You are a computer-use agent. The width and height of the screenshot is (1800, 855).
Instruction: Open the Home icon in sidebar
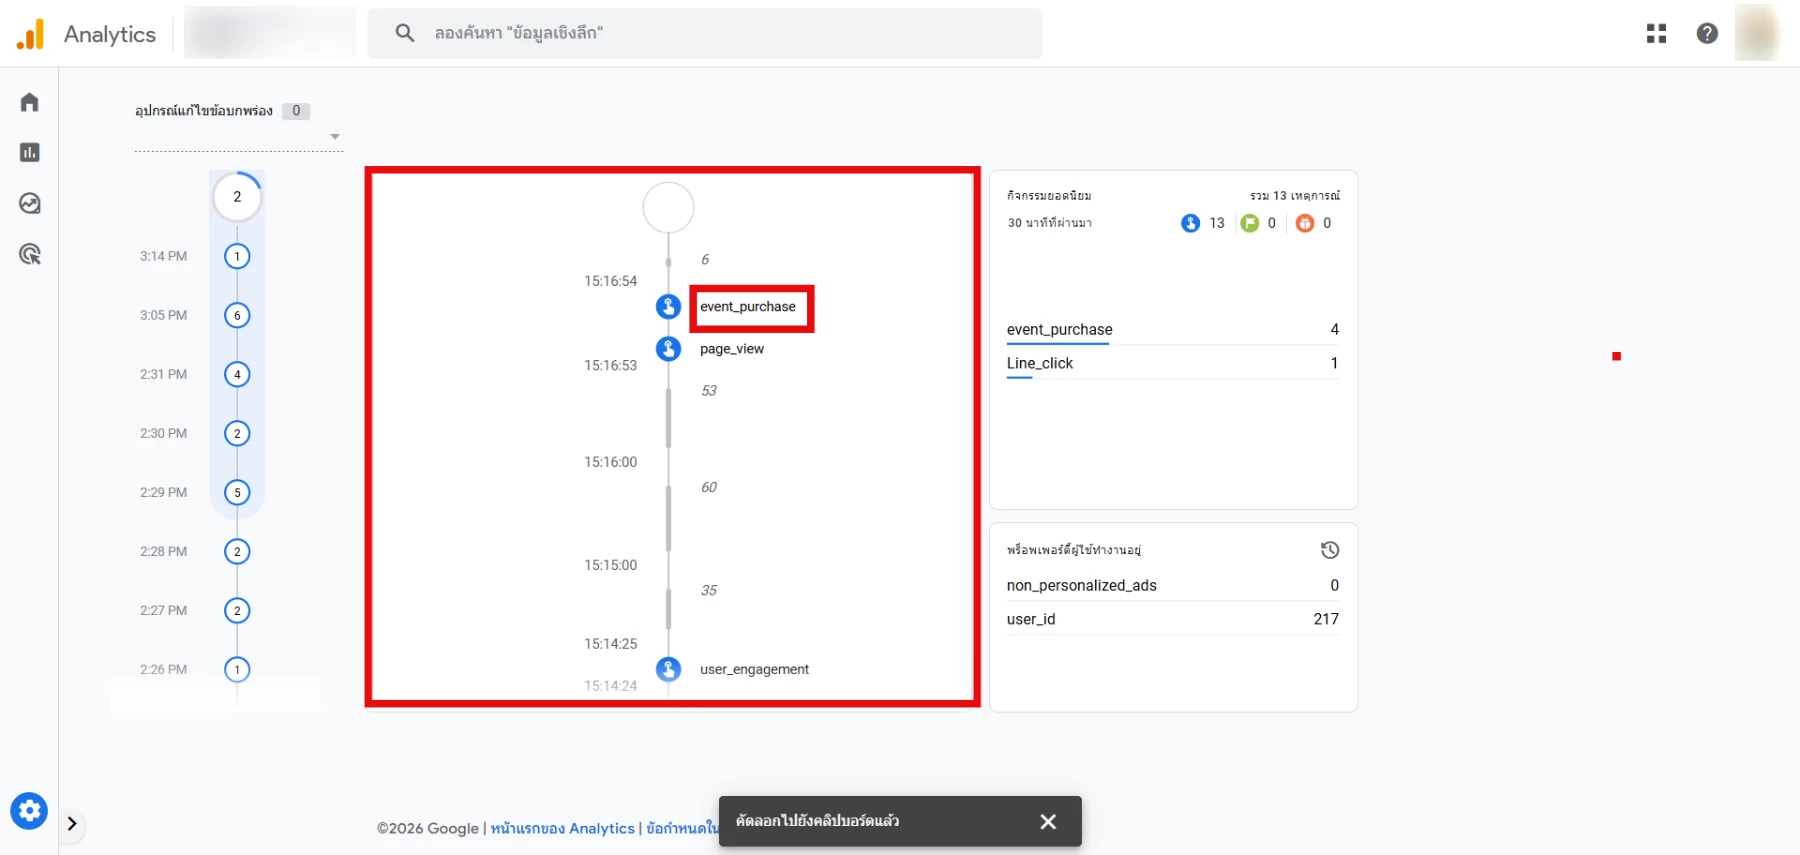(30, 102)
